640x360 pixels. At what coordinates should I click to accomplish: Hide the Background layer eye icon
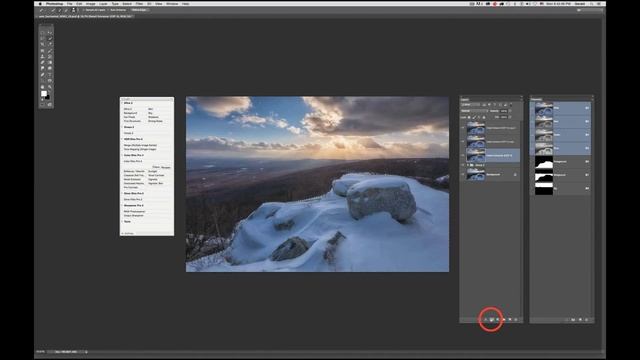(462, 174)
